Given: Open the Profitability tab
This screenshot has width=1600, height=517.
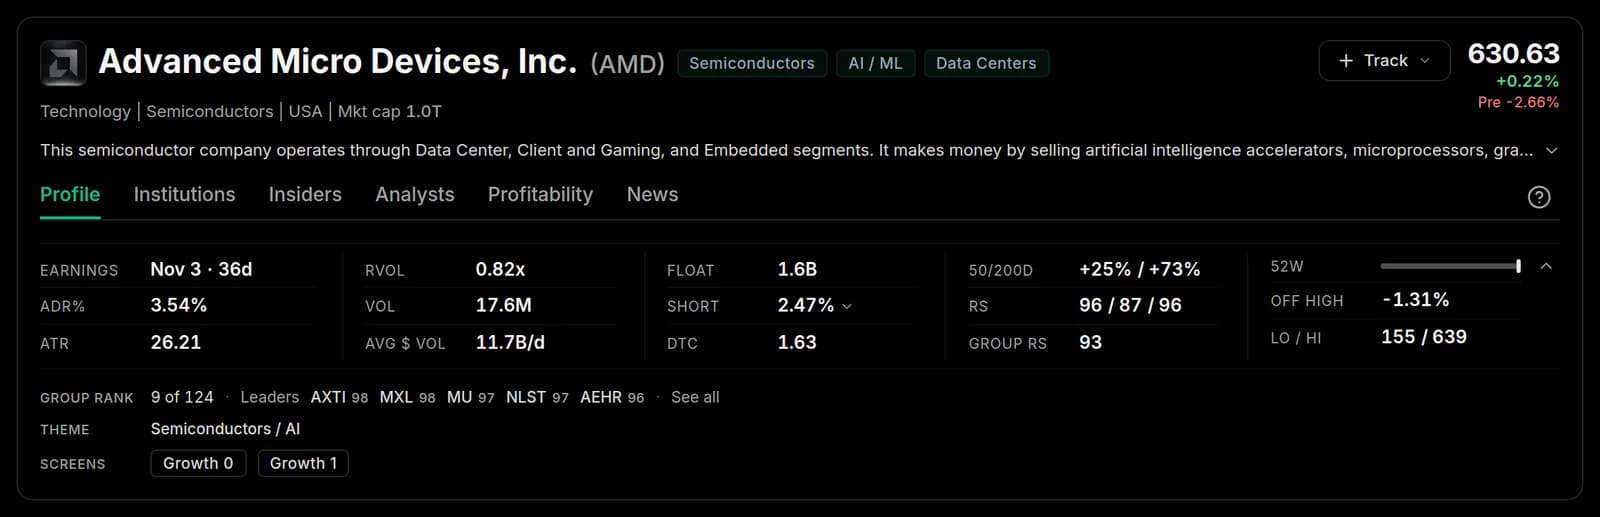Looking at the screenshot, I should click(x=540, y=195).
